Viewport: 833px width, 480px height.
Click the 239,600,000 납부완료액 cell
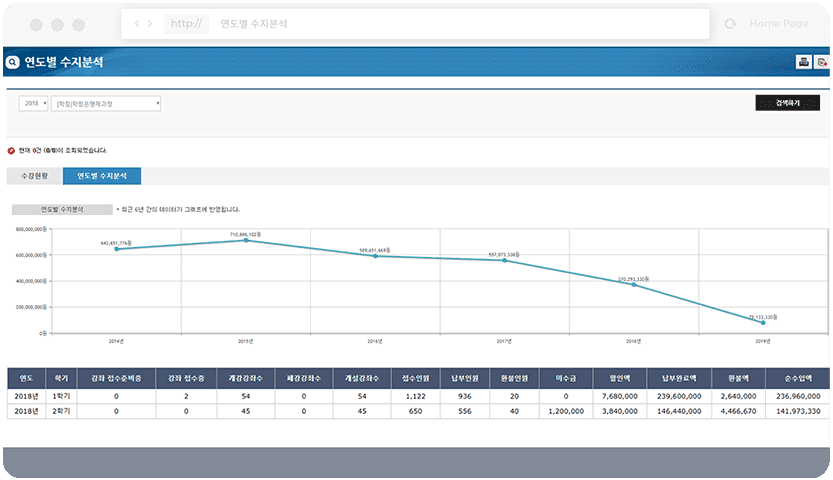(679, 396)
